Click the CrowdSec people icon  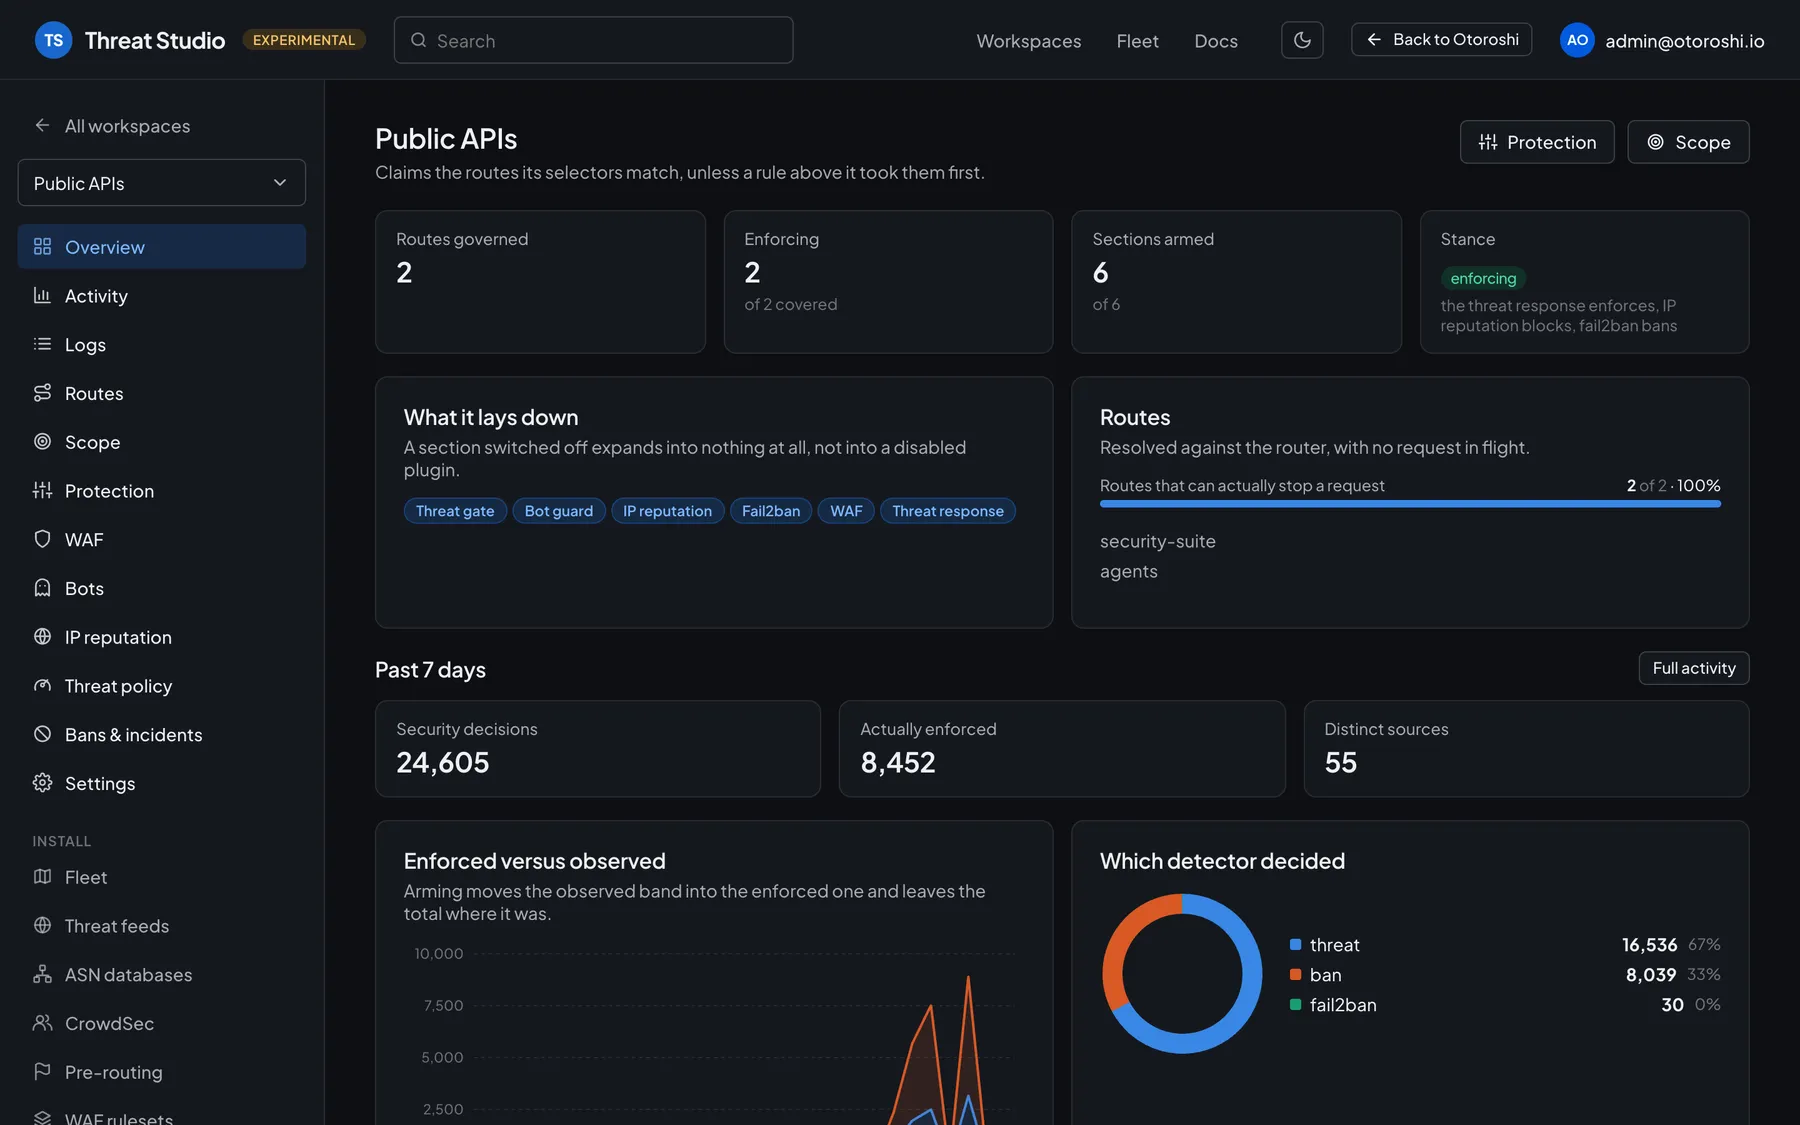click(x=42, y=1023)
